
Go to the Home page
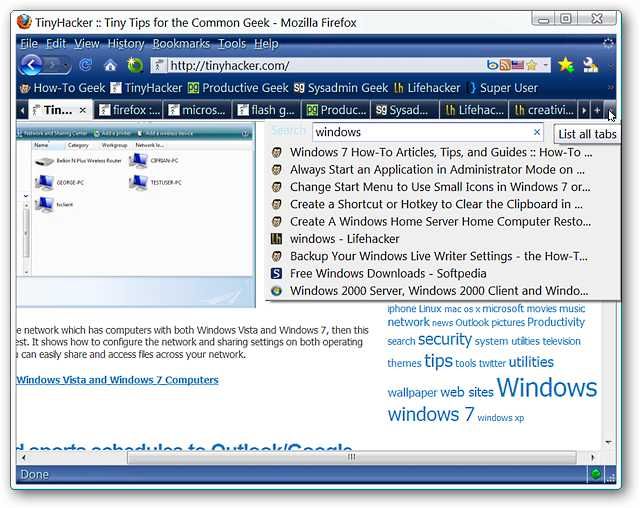[x=110, y=65]
